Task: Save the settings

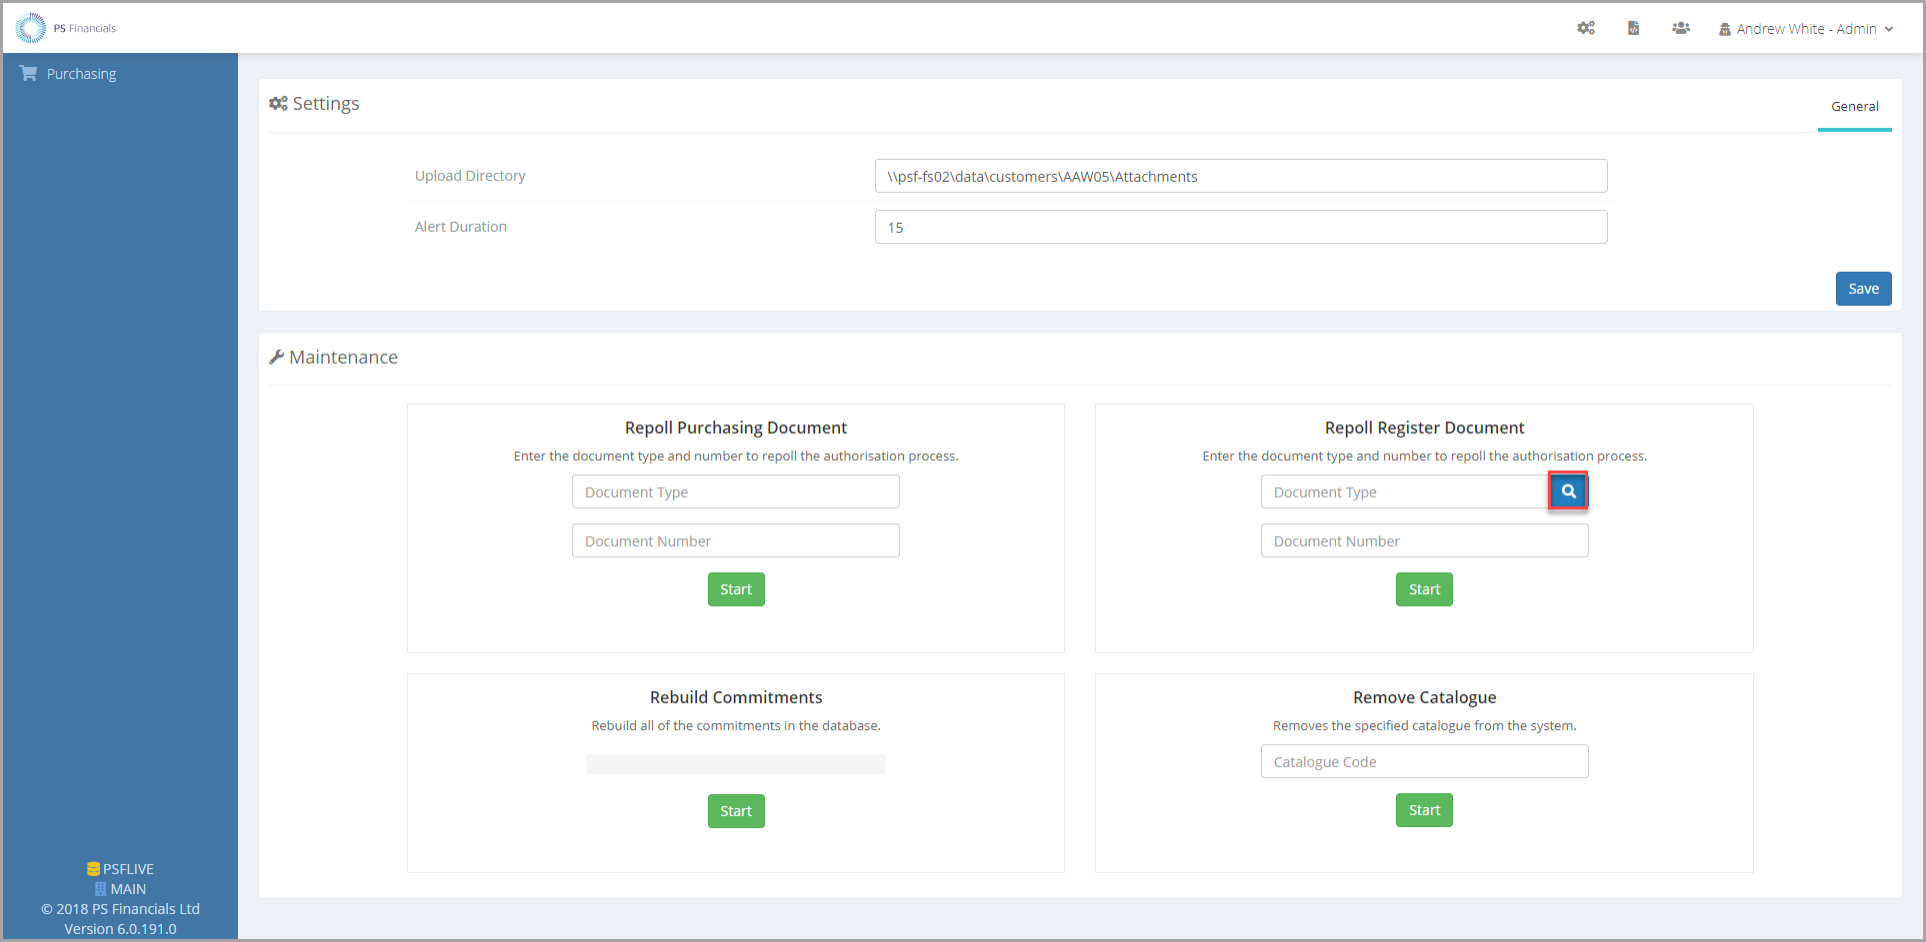Action: click(x=1863, y=289)
